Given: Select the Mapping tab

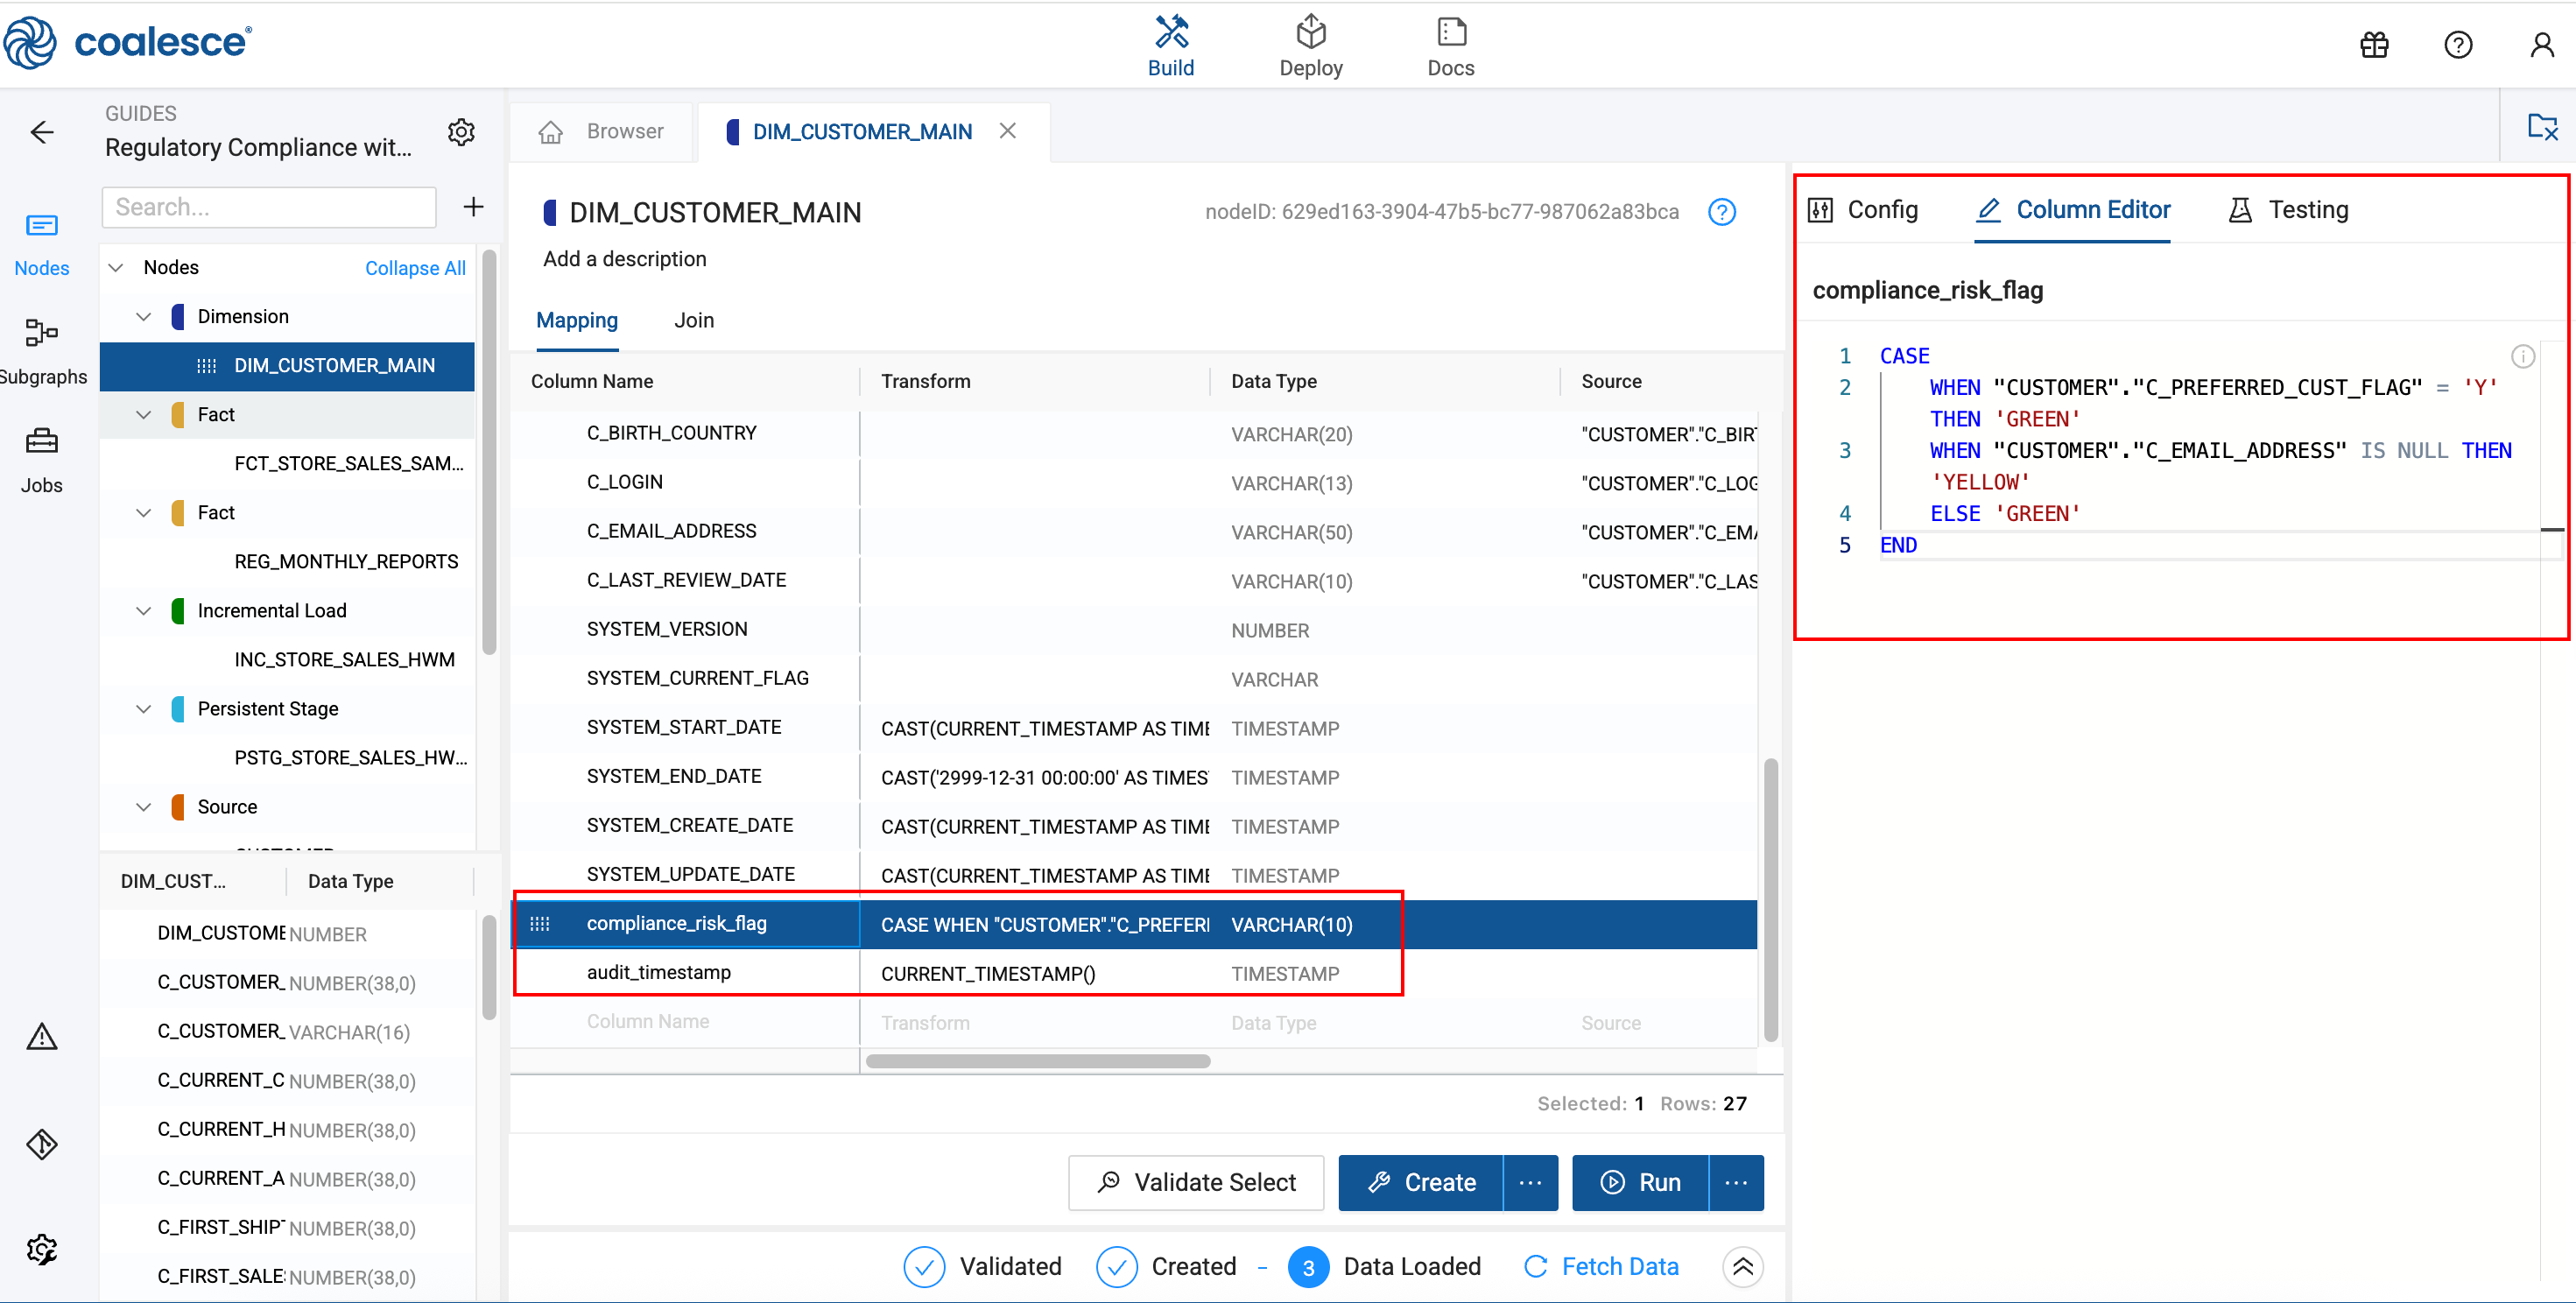Looking at the screenshot, I should click(x=577, y=320).
